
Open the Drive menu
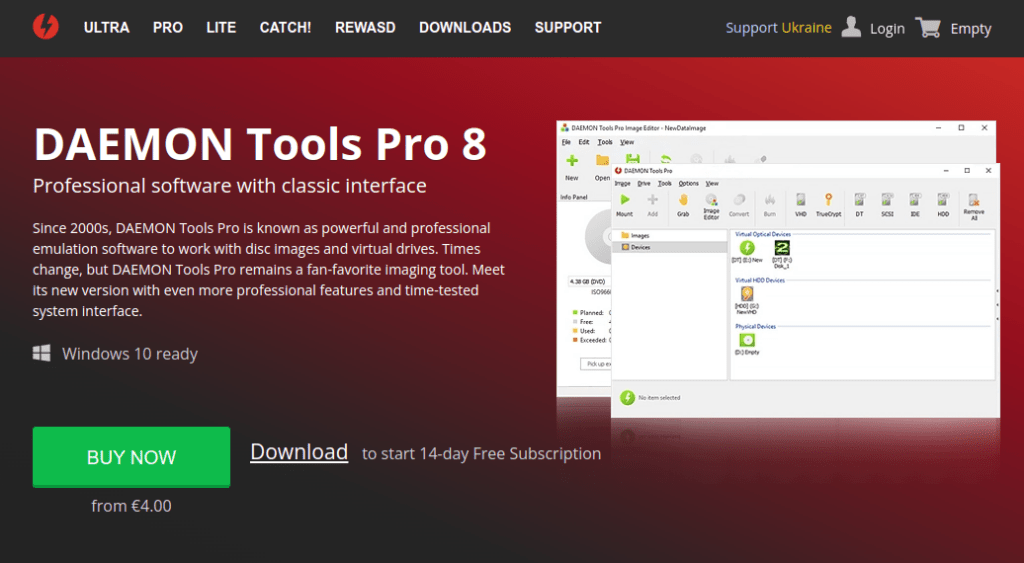coord(644,184)
